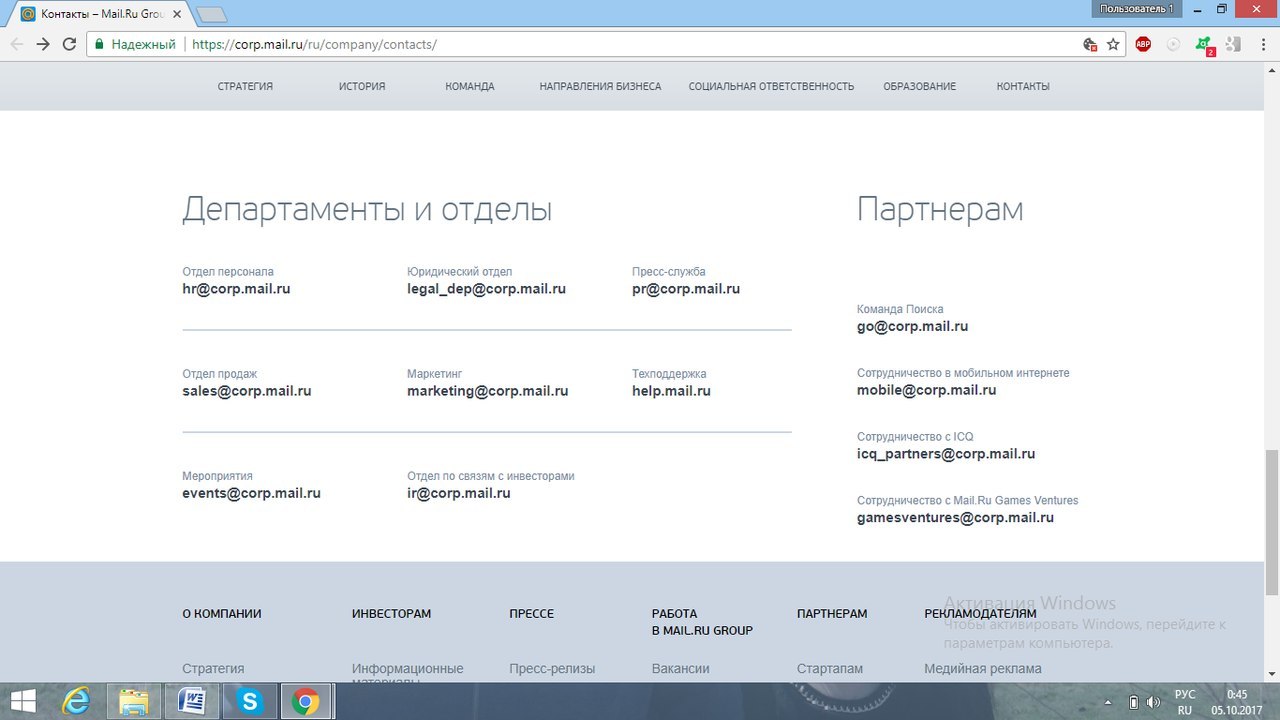Click the Google extension icon
Viewport: 1280px width, 720px height.
(x=1233, y=44)
